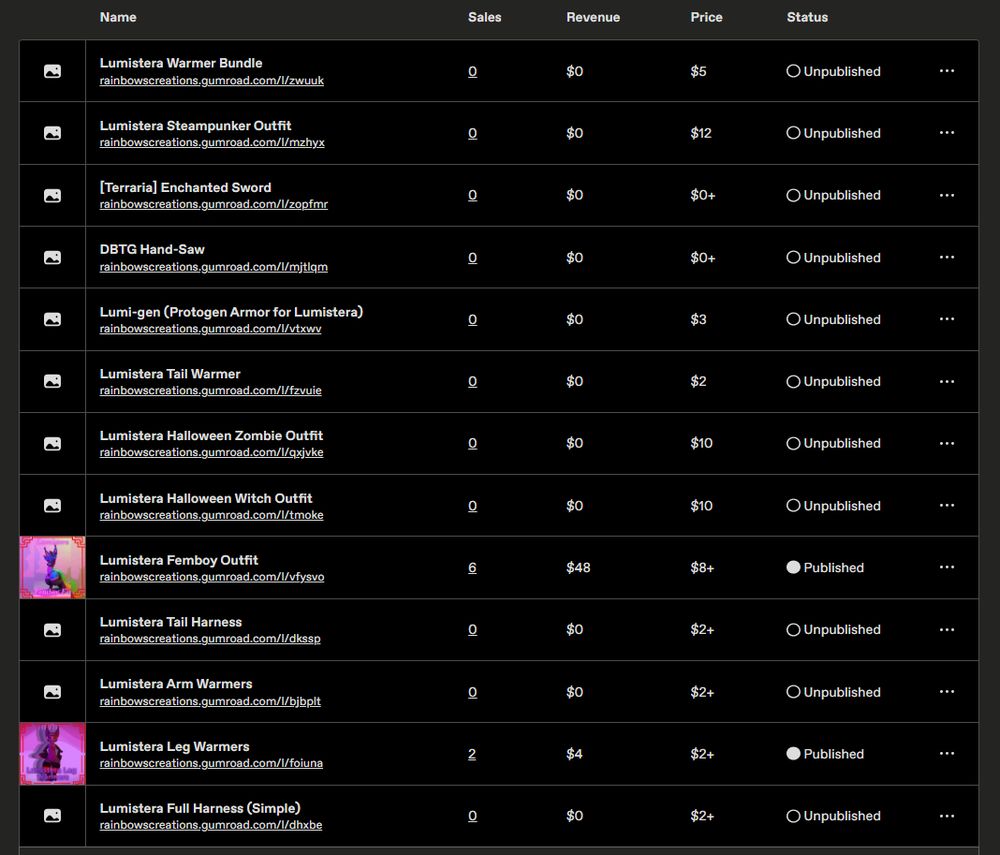Select the Lumi-gen (Protogen Armor for Lumistera) name

point(231,312)
